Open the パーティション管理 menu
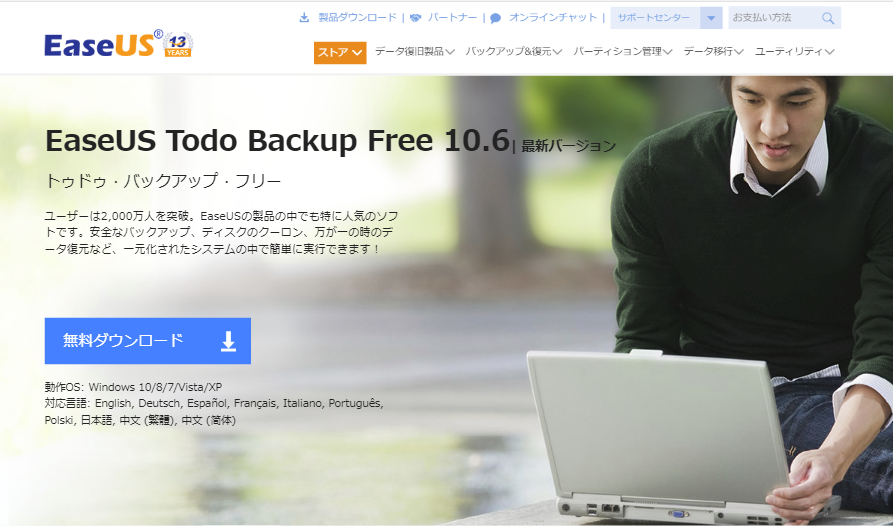This screenshot has height=526, width=893. click(622, 52)
